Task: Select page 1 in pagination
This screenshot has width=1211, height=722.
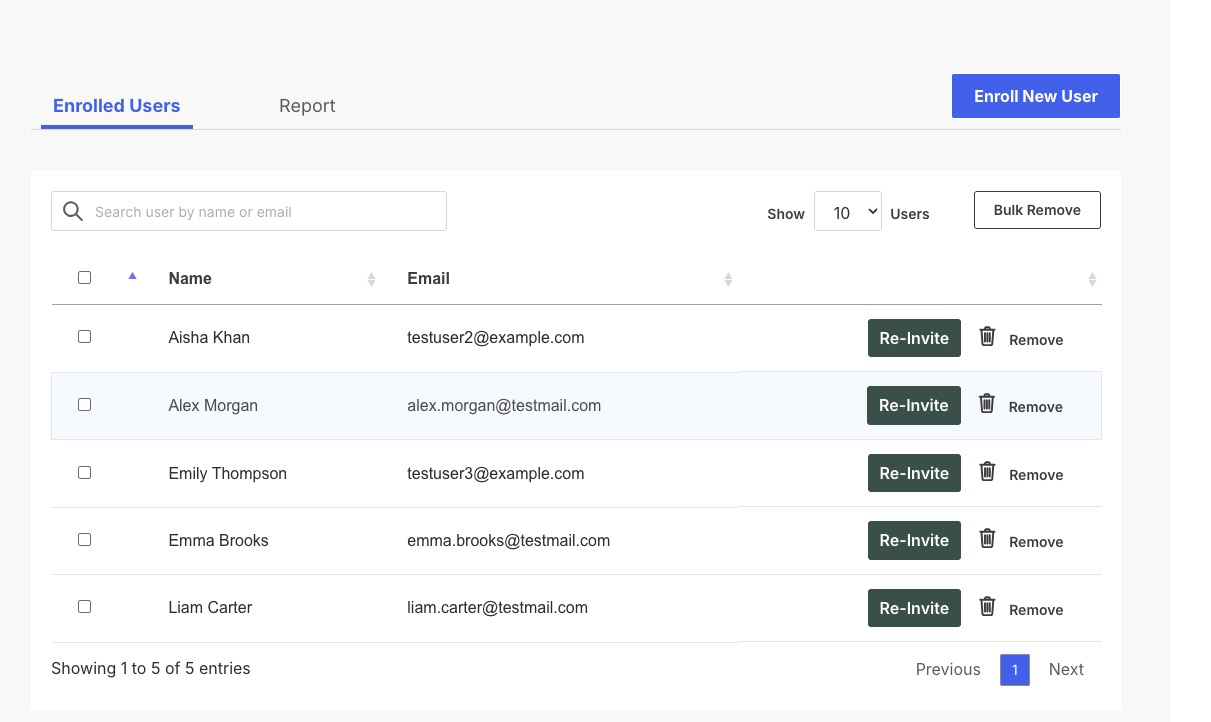Action: click(x=1014, y=670)
